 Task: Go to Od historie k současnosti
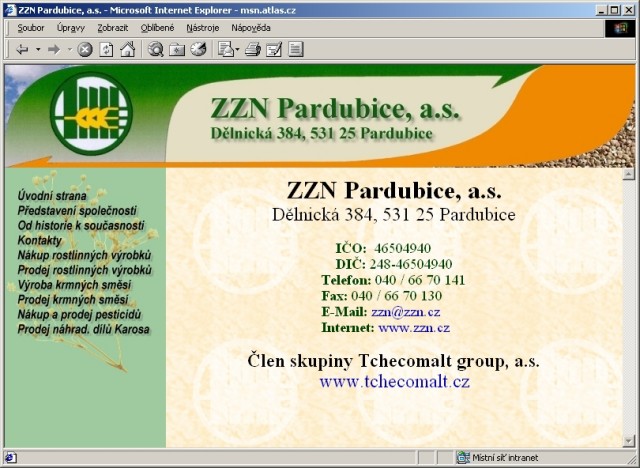pos(81,225)
